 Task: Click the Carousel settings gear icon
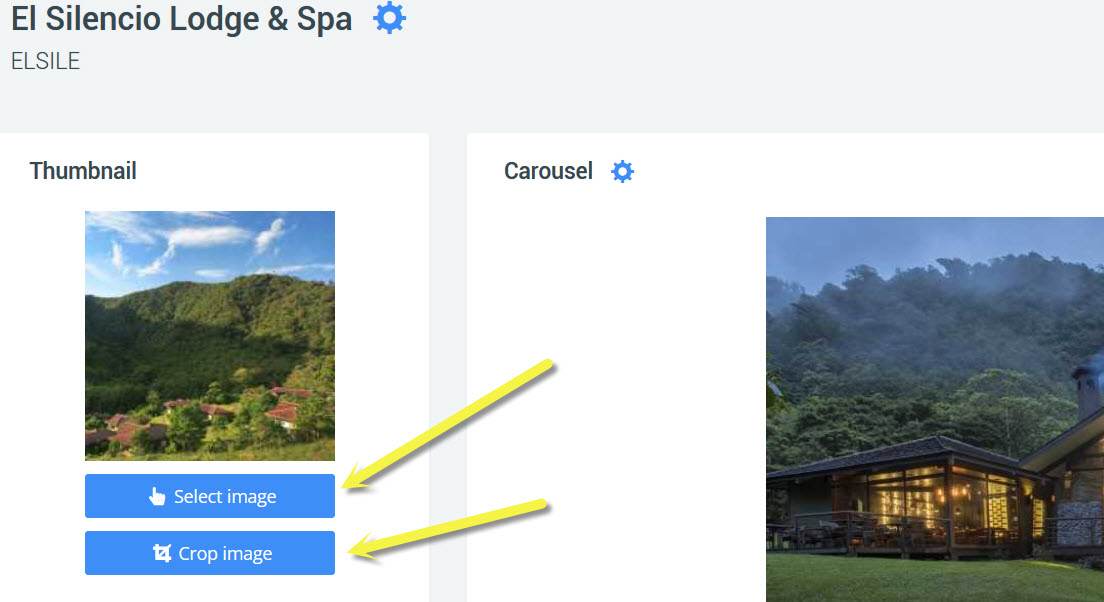(622, 172)
